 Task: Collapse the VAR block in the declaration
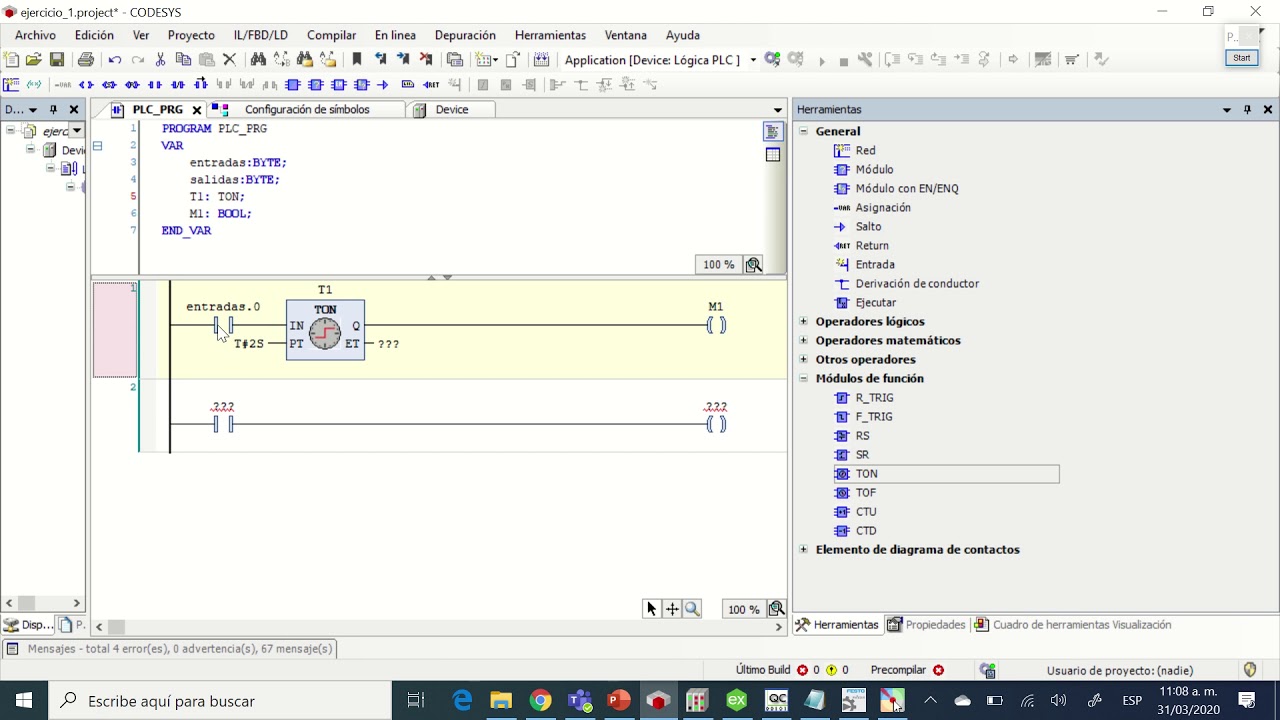[98, 146]
